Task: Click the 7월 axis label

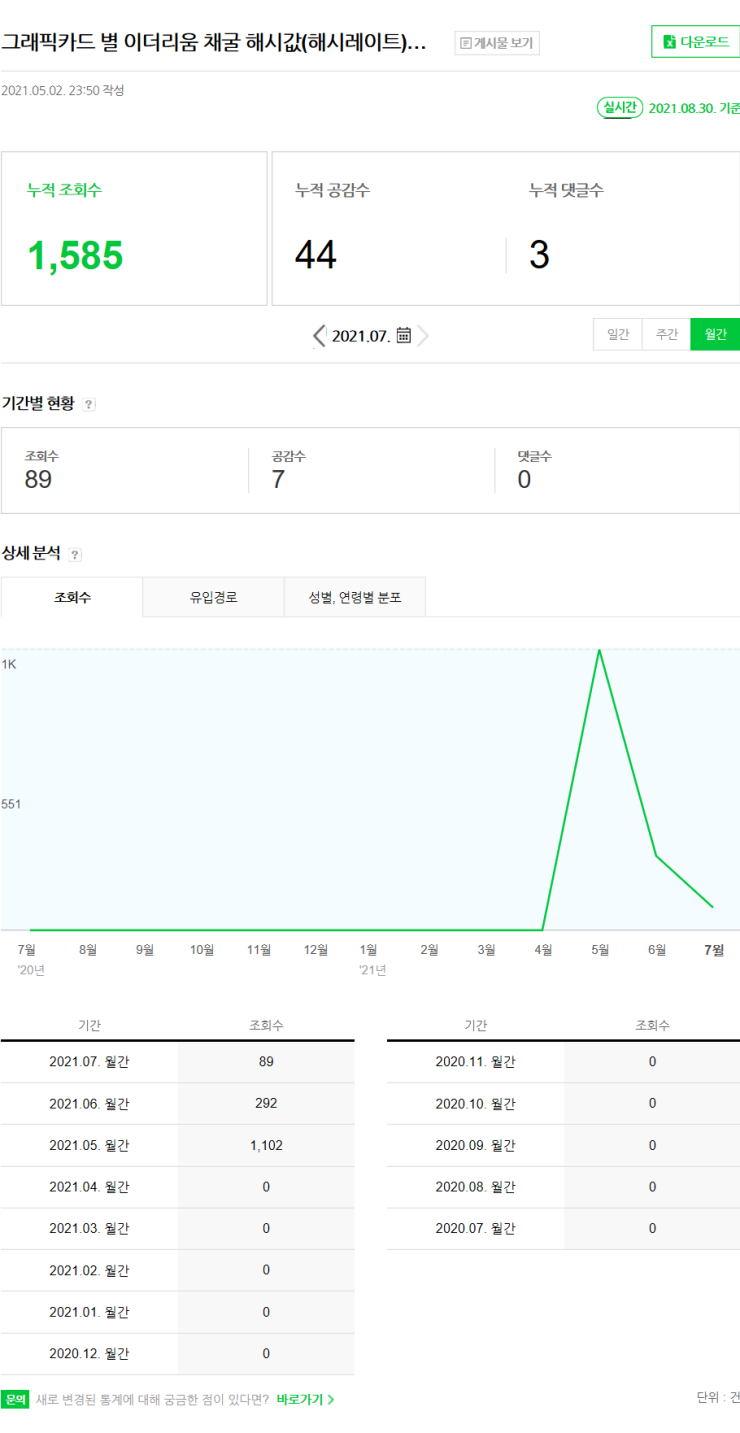Action: (x=714, y=950)
